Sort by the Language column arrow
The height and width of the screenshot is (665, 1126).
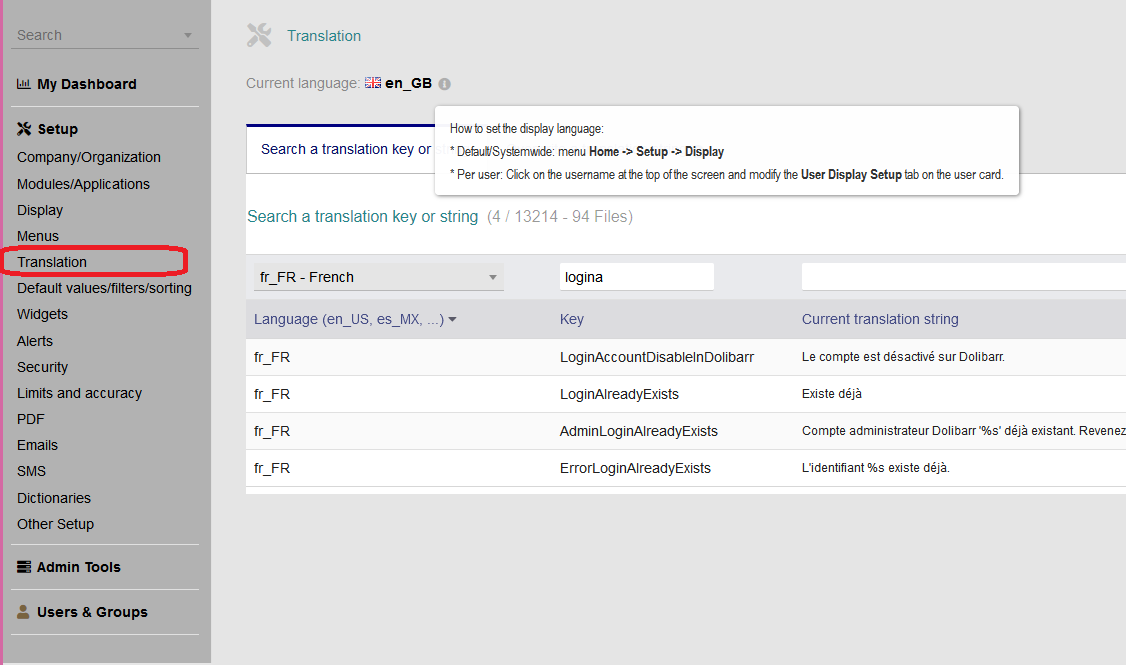[x=452, y=320]
